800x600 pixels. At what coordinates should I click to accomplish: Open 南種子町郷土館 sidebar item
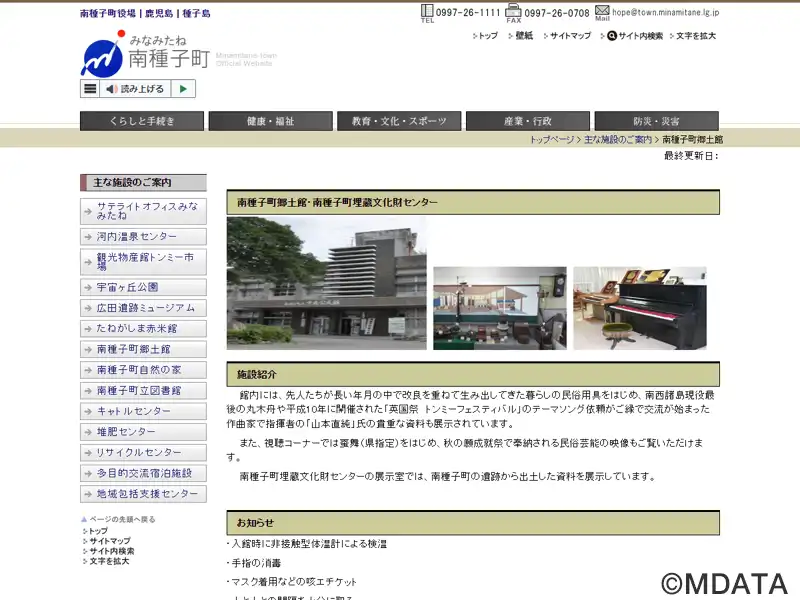(x=143, y=349)
